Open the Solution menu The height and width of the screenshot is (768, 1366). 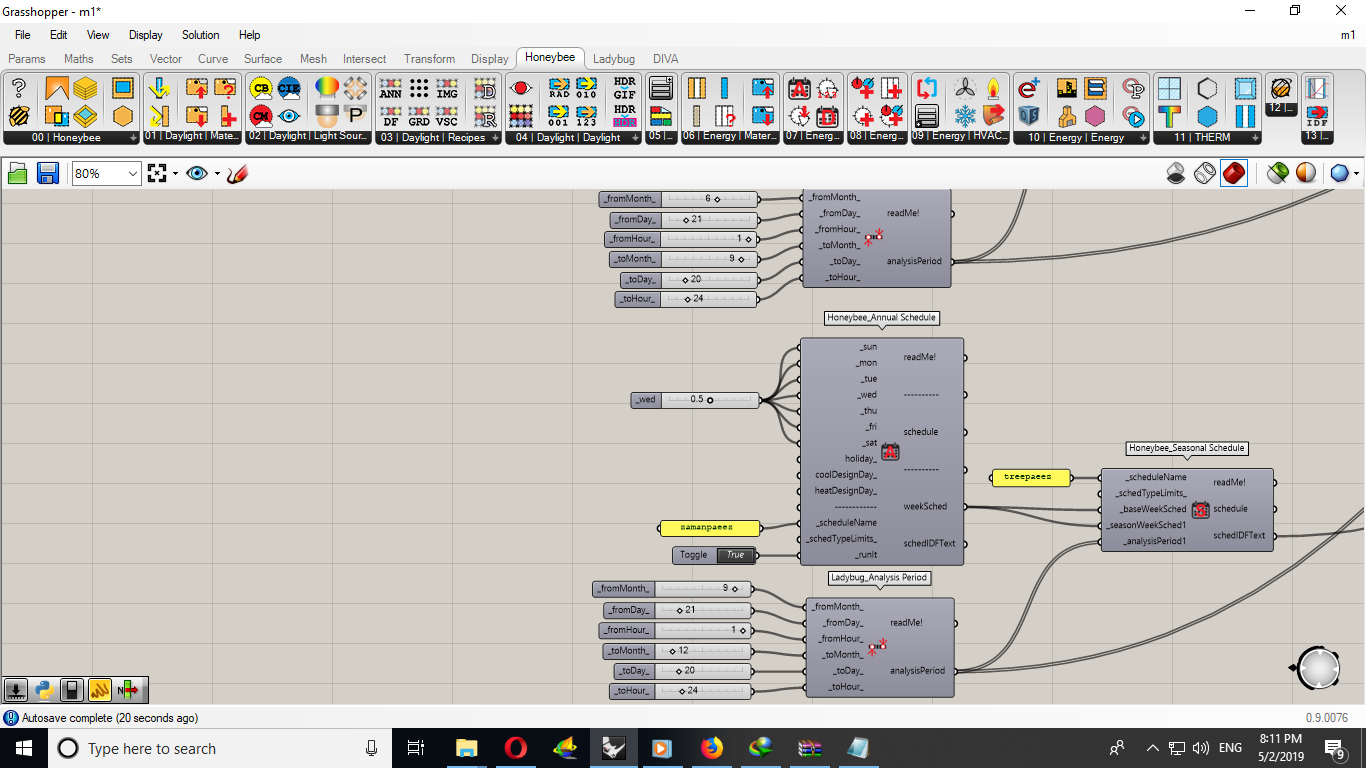pyautogui.click(x=200, y=35)
